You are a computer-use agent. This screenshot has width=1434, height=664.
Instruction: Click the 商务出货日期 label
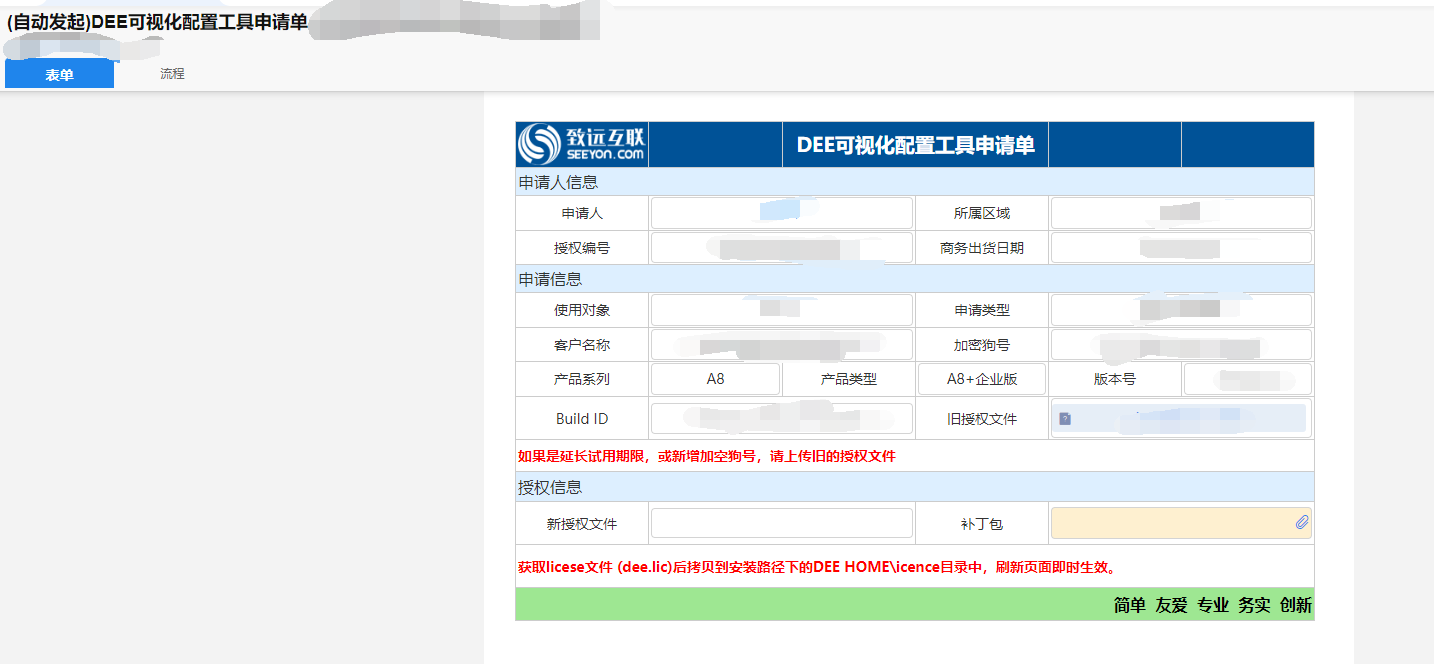click(x=982, y=248)
